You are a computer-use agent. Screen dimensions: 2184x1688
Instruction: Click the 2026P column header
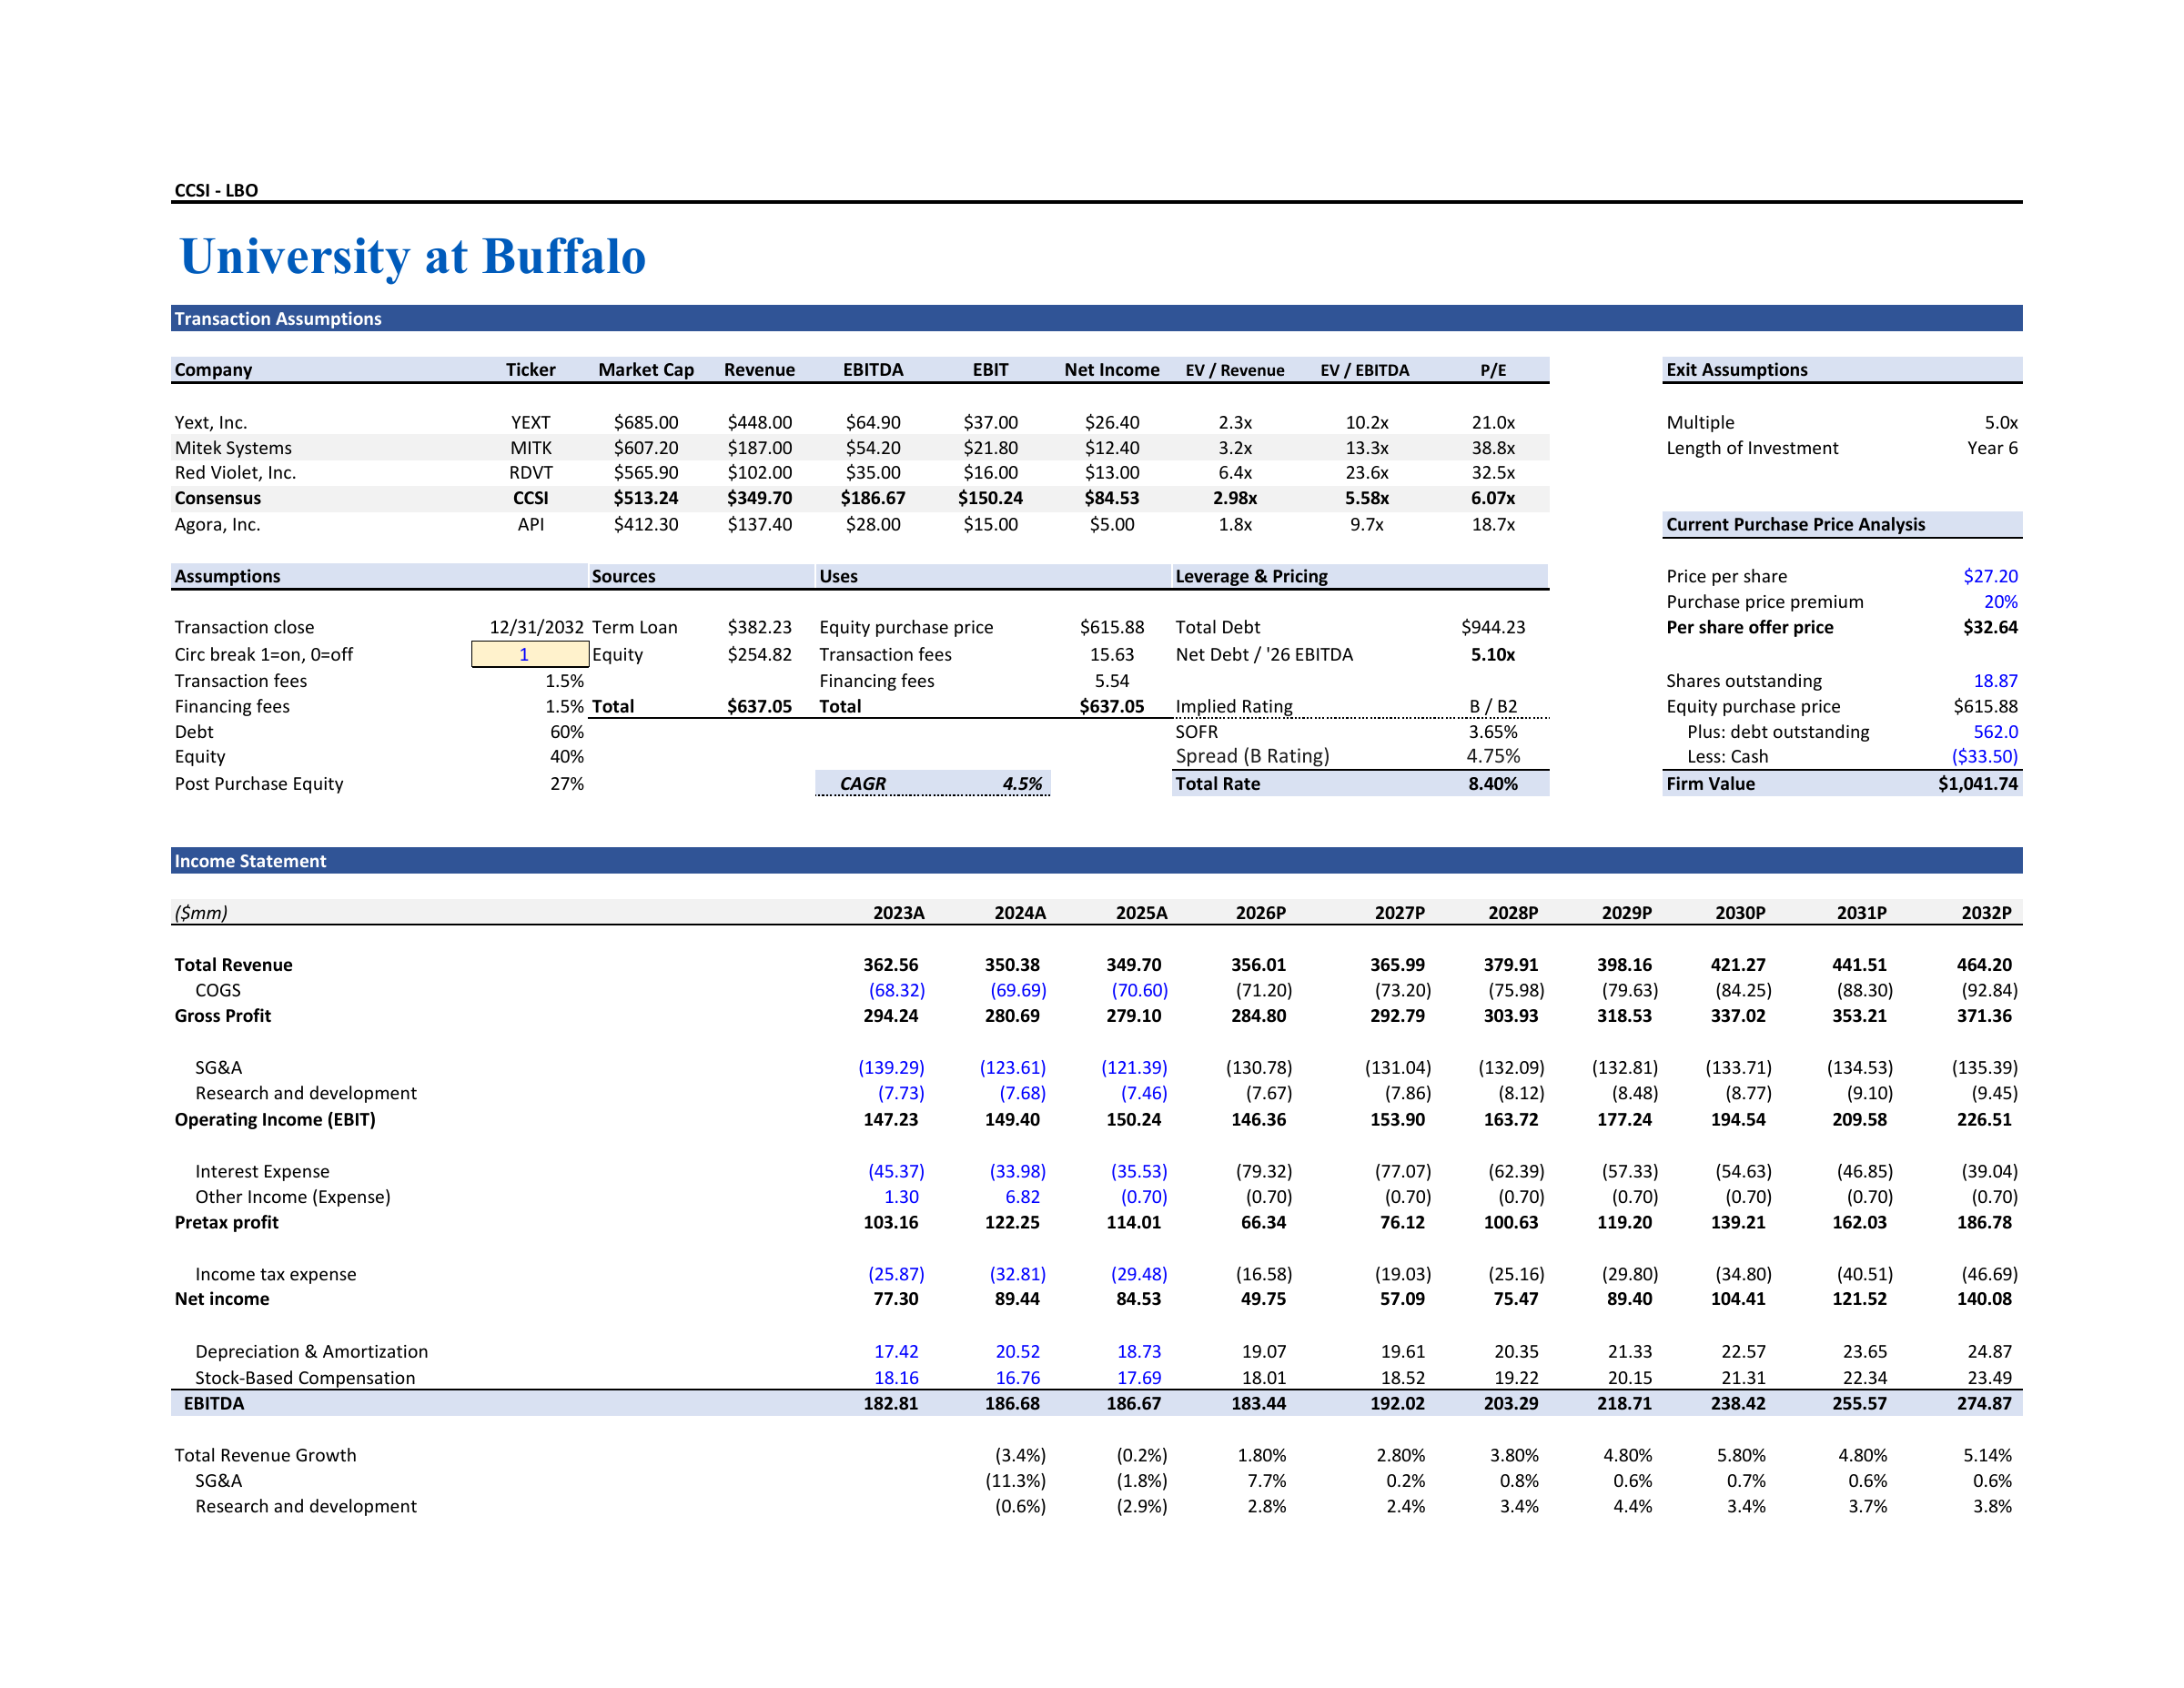click(1260, 912)
